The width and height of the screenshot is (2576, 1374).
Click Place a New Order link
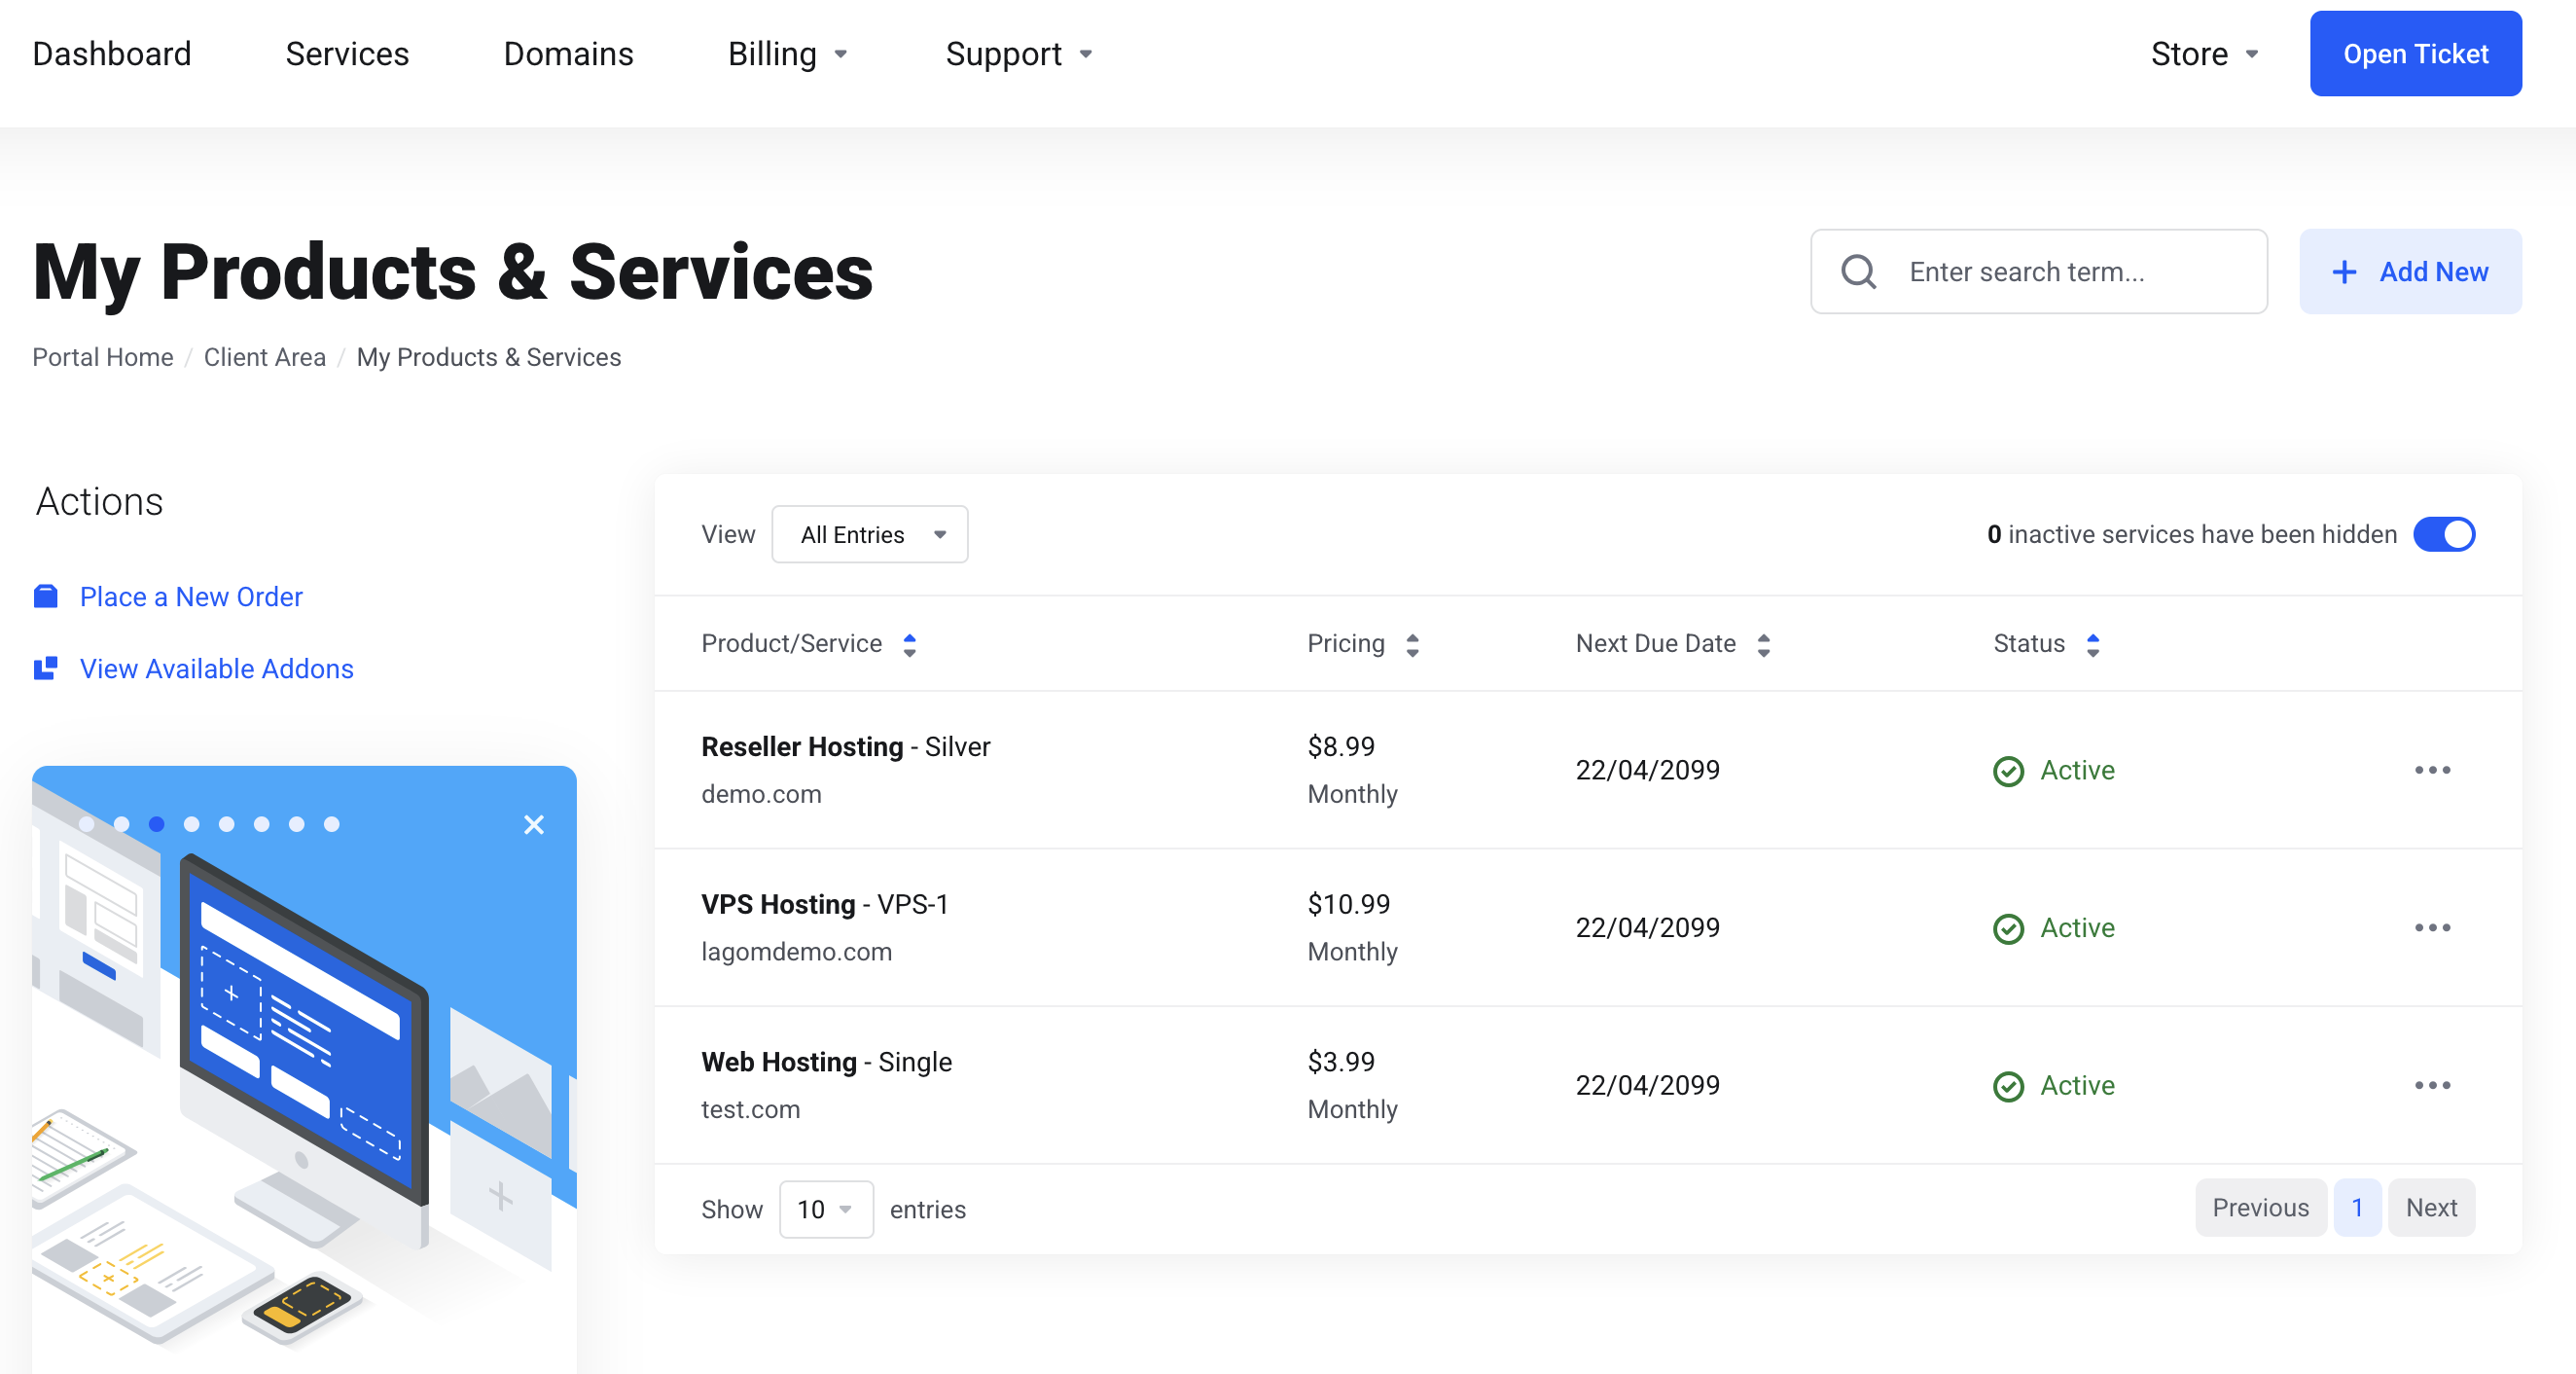click(191, 597)
